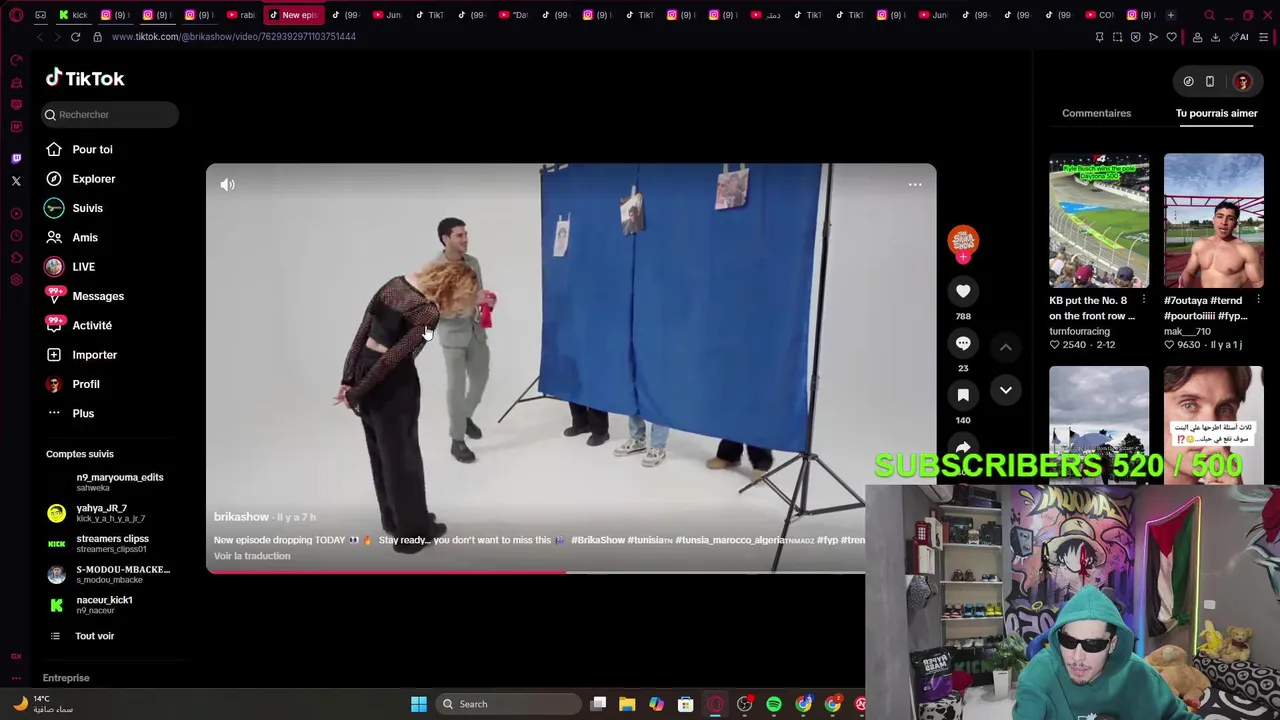This screenshot has width=1280, height=720.
Task: Open the turnfourracing author link
Action: tap(1079, 331)
